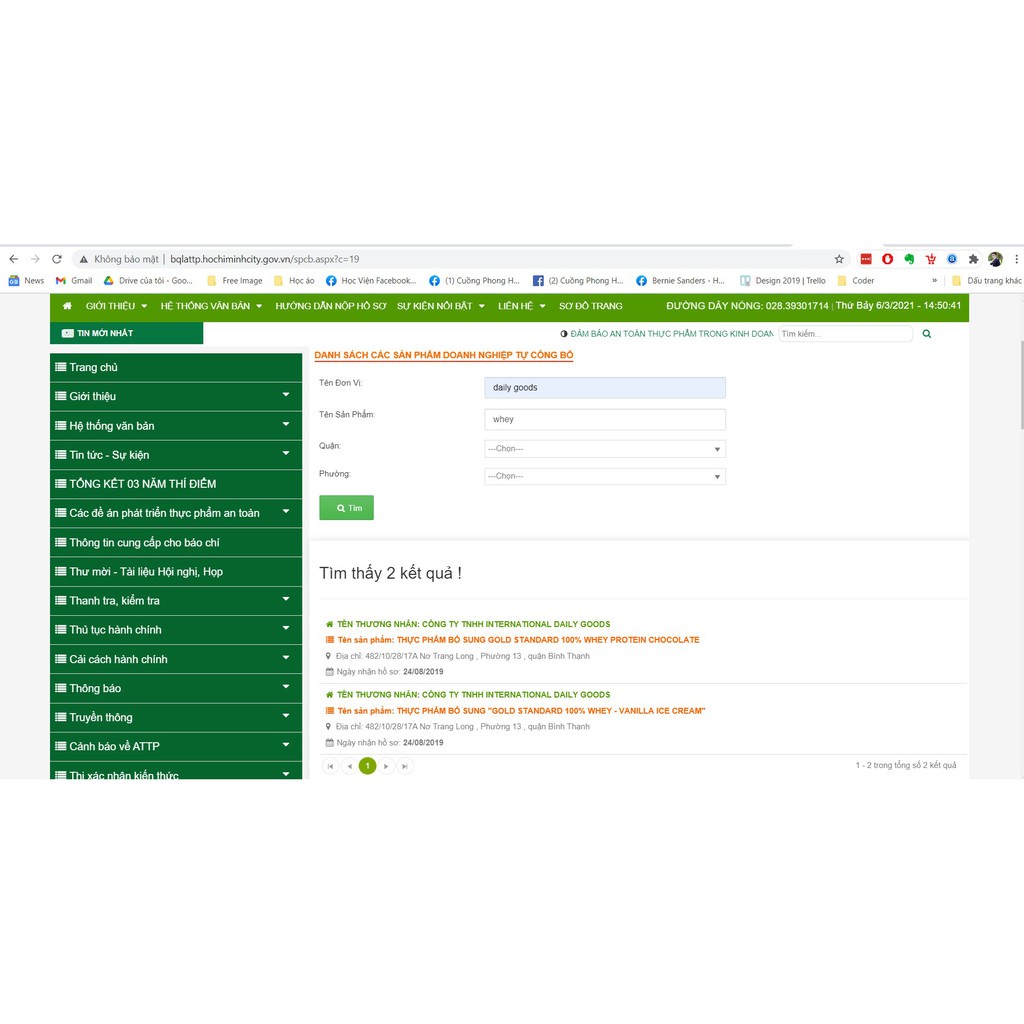
Task: Open the browser extensions puzzle icon
Action: pos(973,259)
